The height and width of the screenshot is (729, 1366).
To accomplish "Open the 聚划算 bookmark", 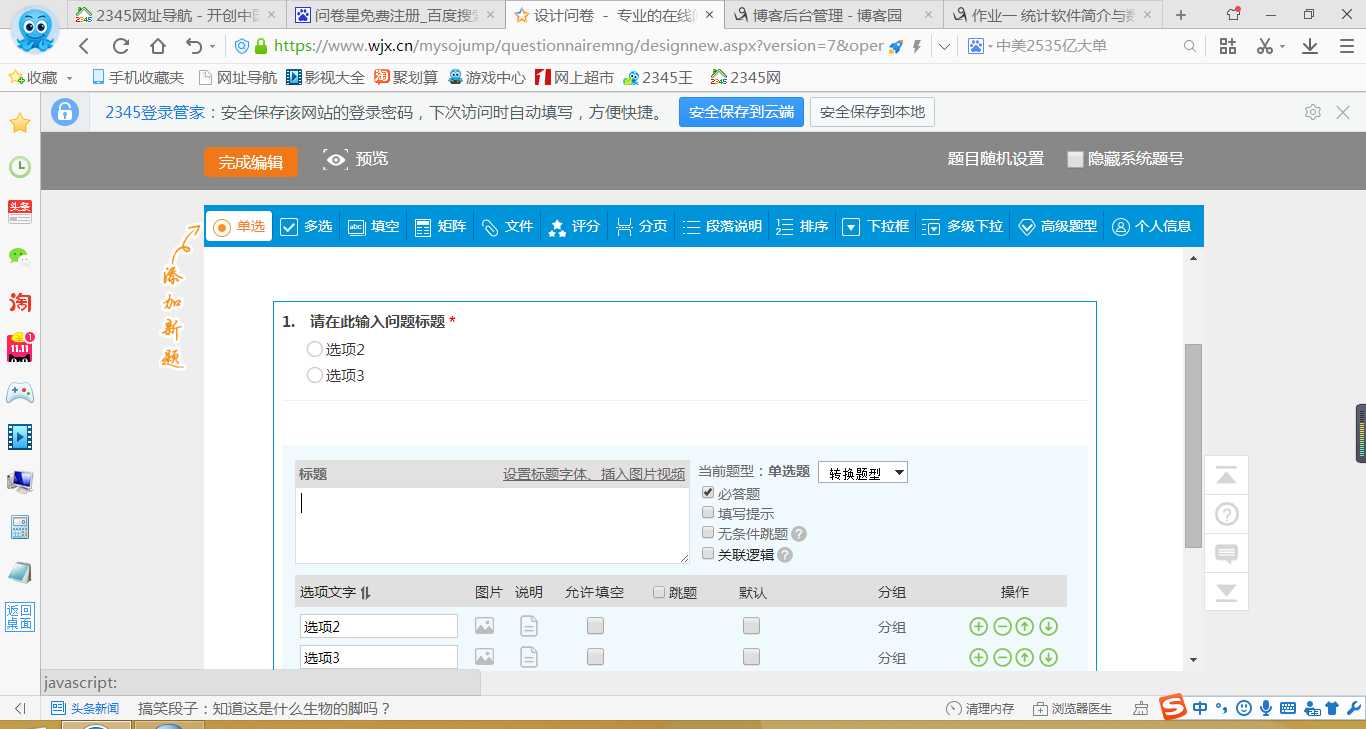I will coord(406,77).
